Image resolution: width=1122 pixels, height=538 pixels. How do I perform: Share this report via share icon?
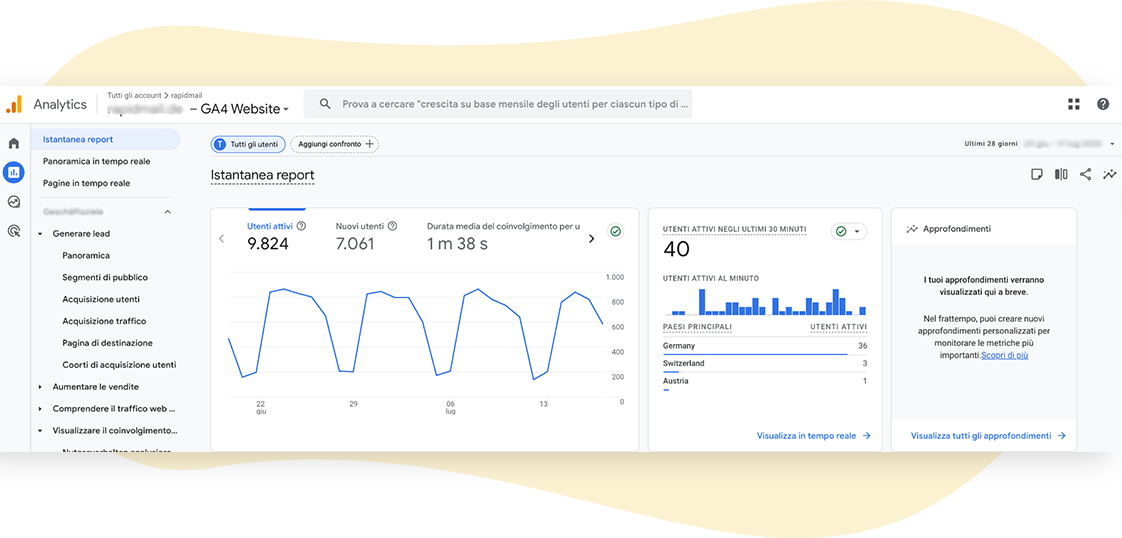point(1085,174)
